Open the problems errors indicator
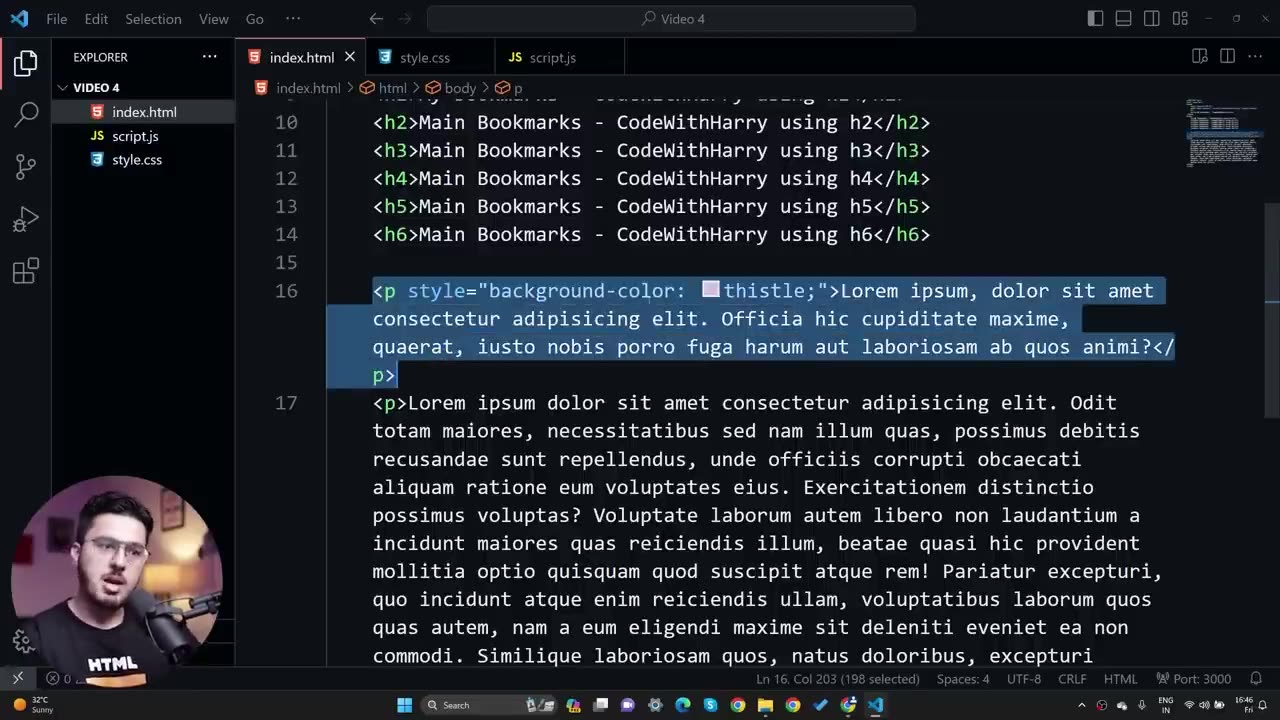Viewport: 1280px width, 720px height. point(60,678)
